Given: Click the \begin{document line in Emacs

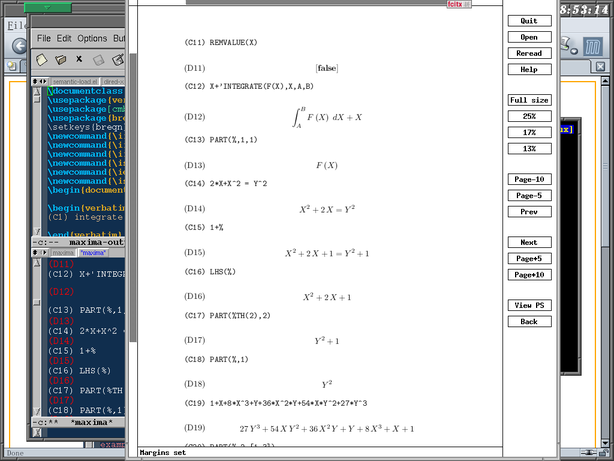Looking at the screenshot, I should (x=86, y=190).
